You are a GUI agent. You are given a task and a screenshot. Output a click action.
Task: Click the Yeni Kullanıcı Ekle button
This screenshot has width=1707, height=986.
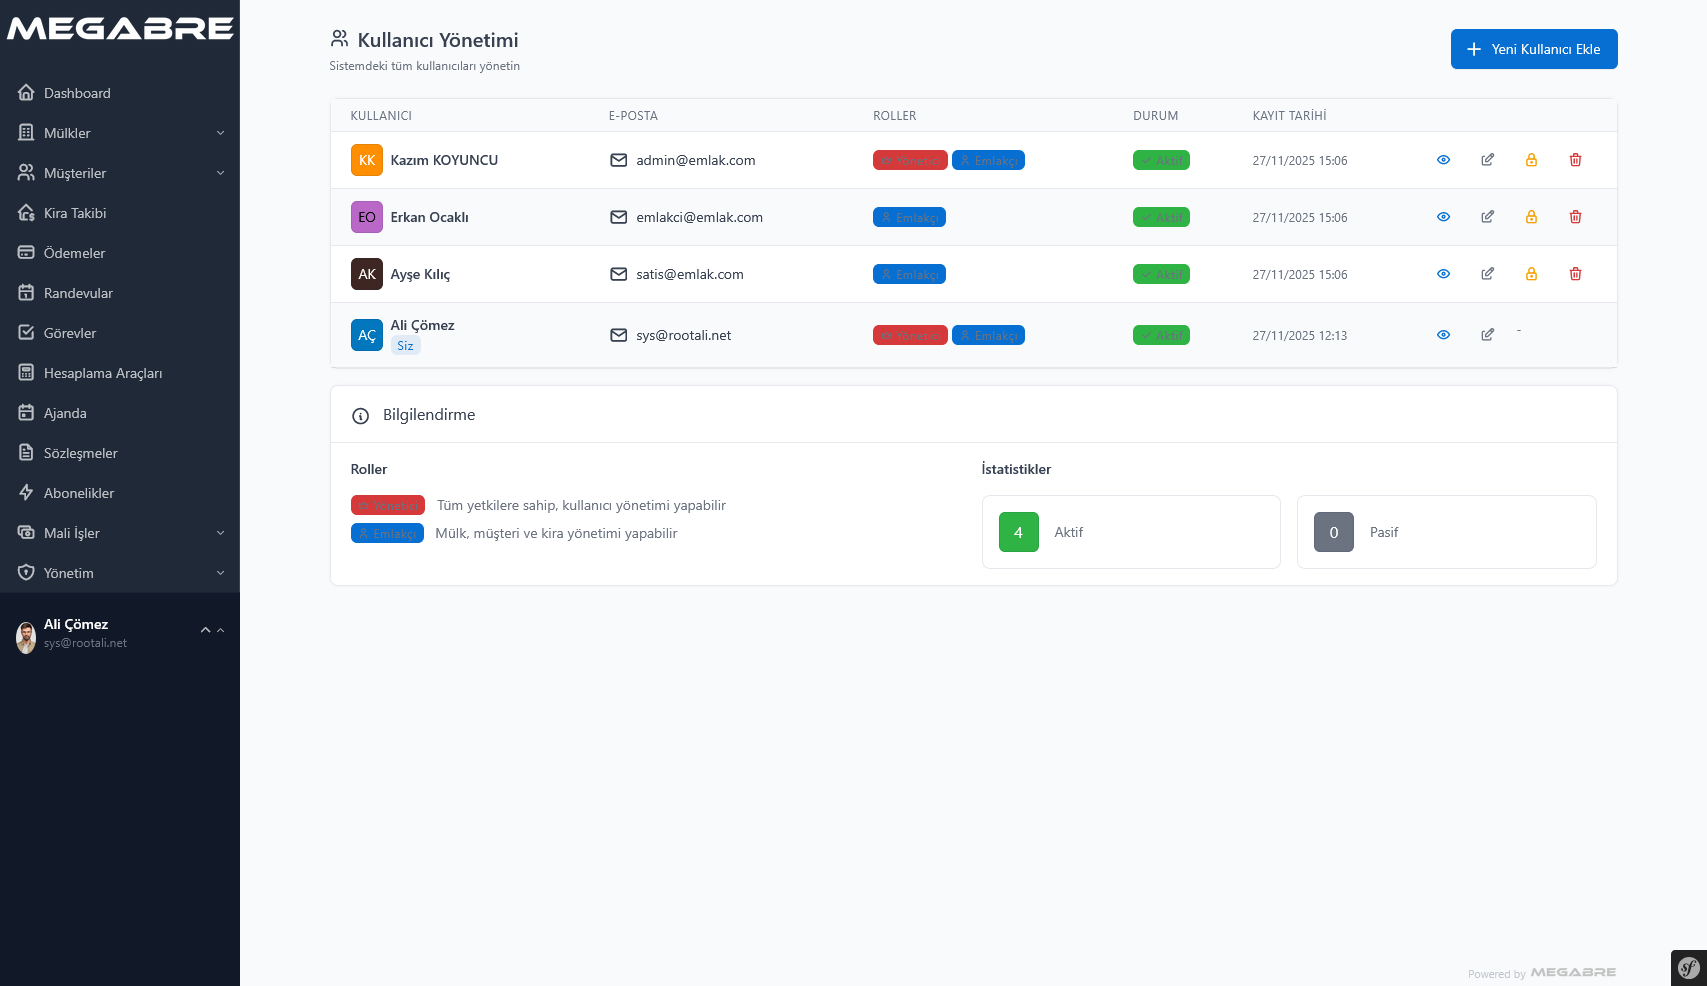pyautogui.click(x=1533, y=49)
